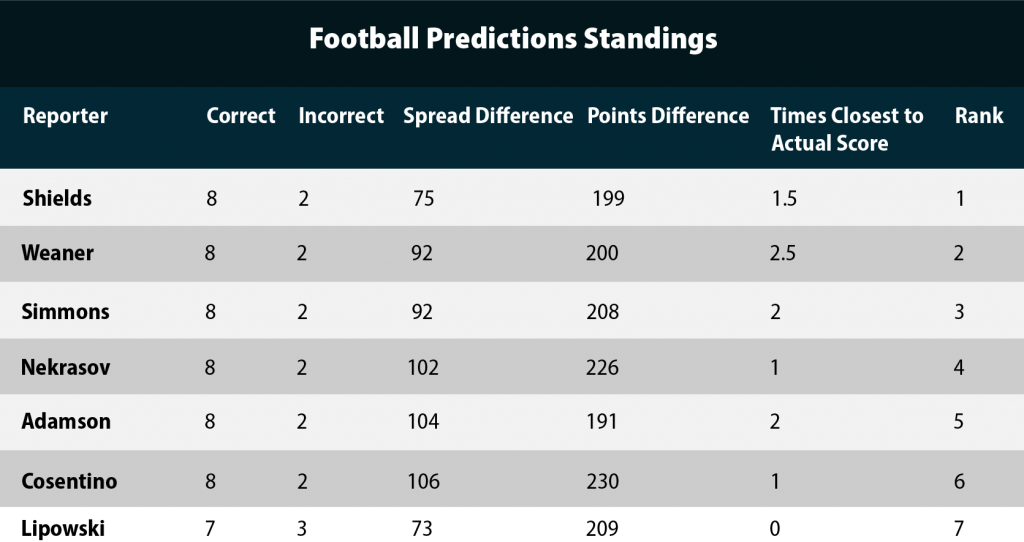Click the Points Difference column header
The width and height of the screenshot is (1024, 542).
click(x=668, y=116)
